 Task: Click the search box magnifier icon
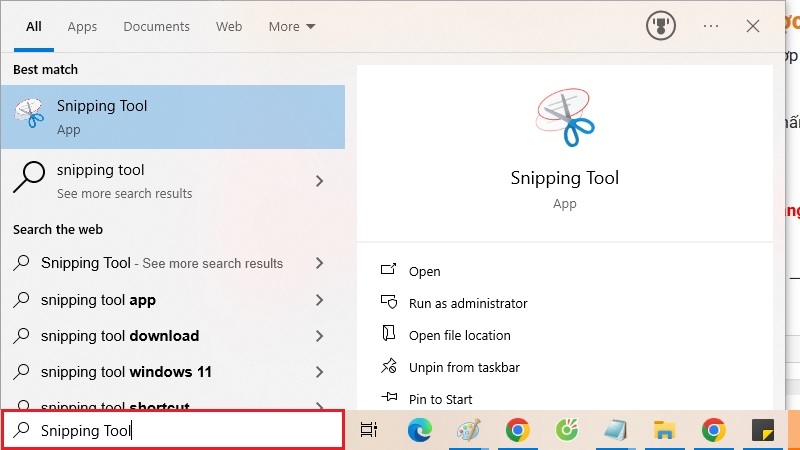pos(21,430)
